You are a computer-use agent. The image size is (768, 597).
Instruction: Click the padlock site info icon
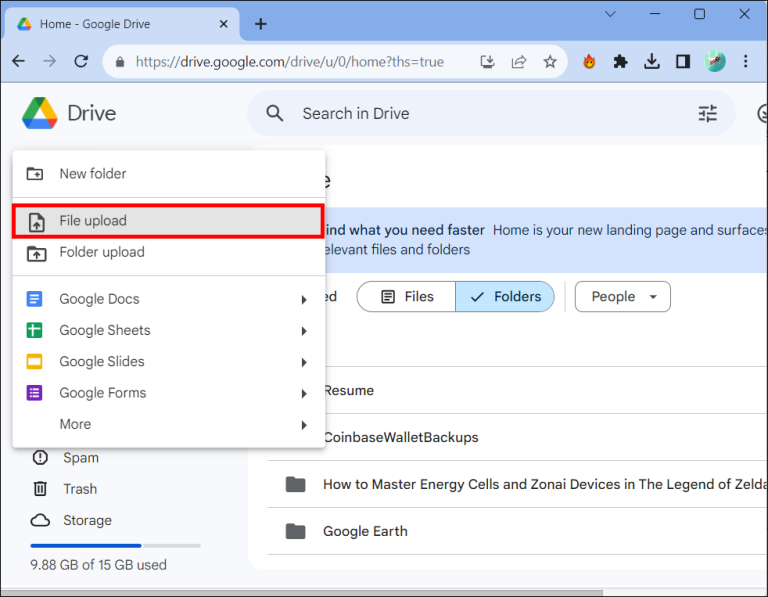pyautogui.click(x=120, y=62)
